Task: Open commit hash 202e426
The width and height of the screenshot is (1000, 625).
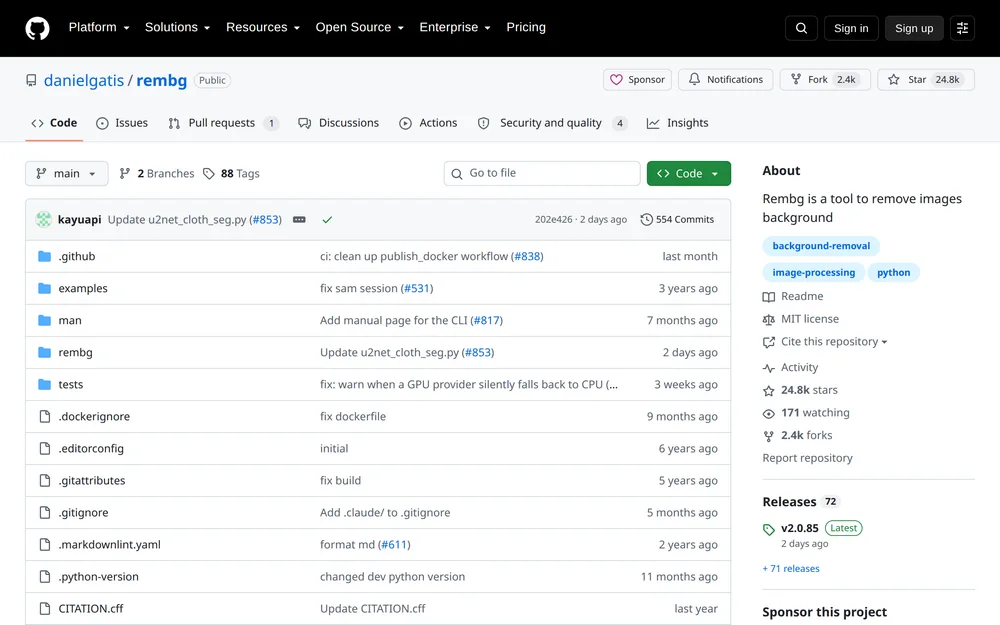Action: coord(554,219)
